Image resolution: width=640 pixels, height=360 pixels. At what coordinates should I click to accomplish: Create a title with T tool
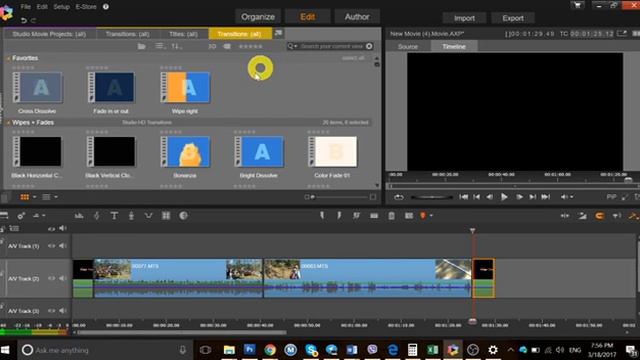pos(114,216)
